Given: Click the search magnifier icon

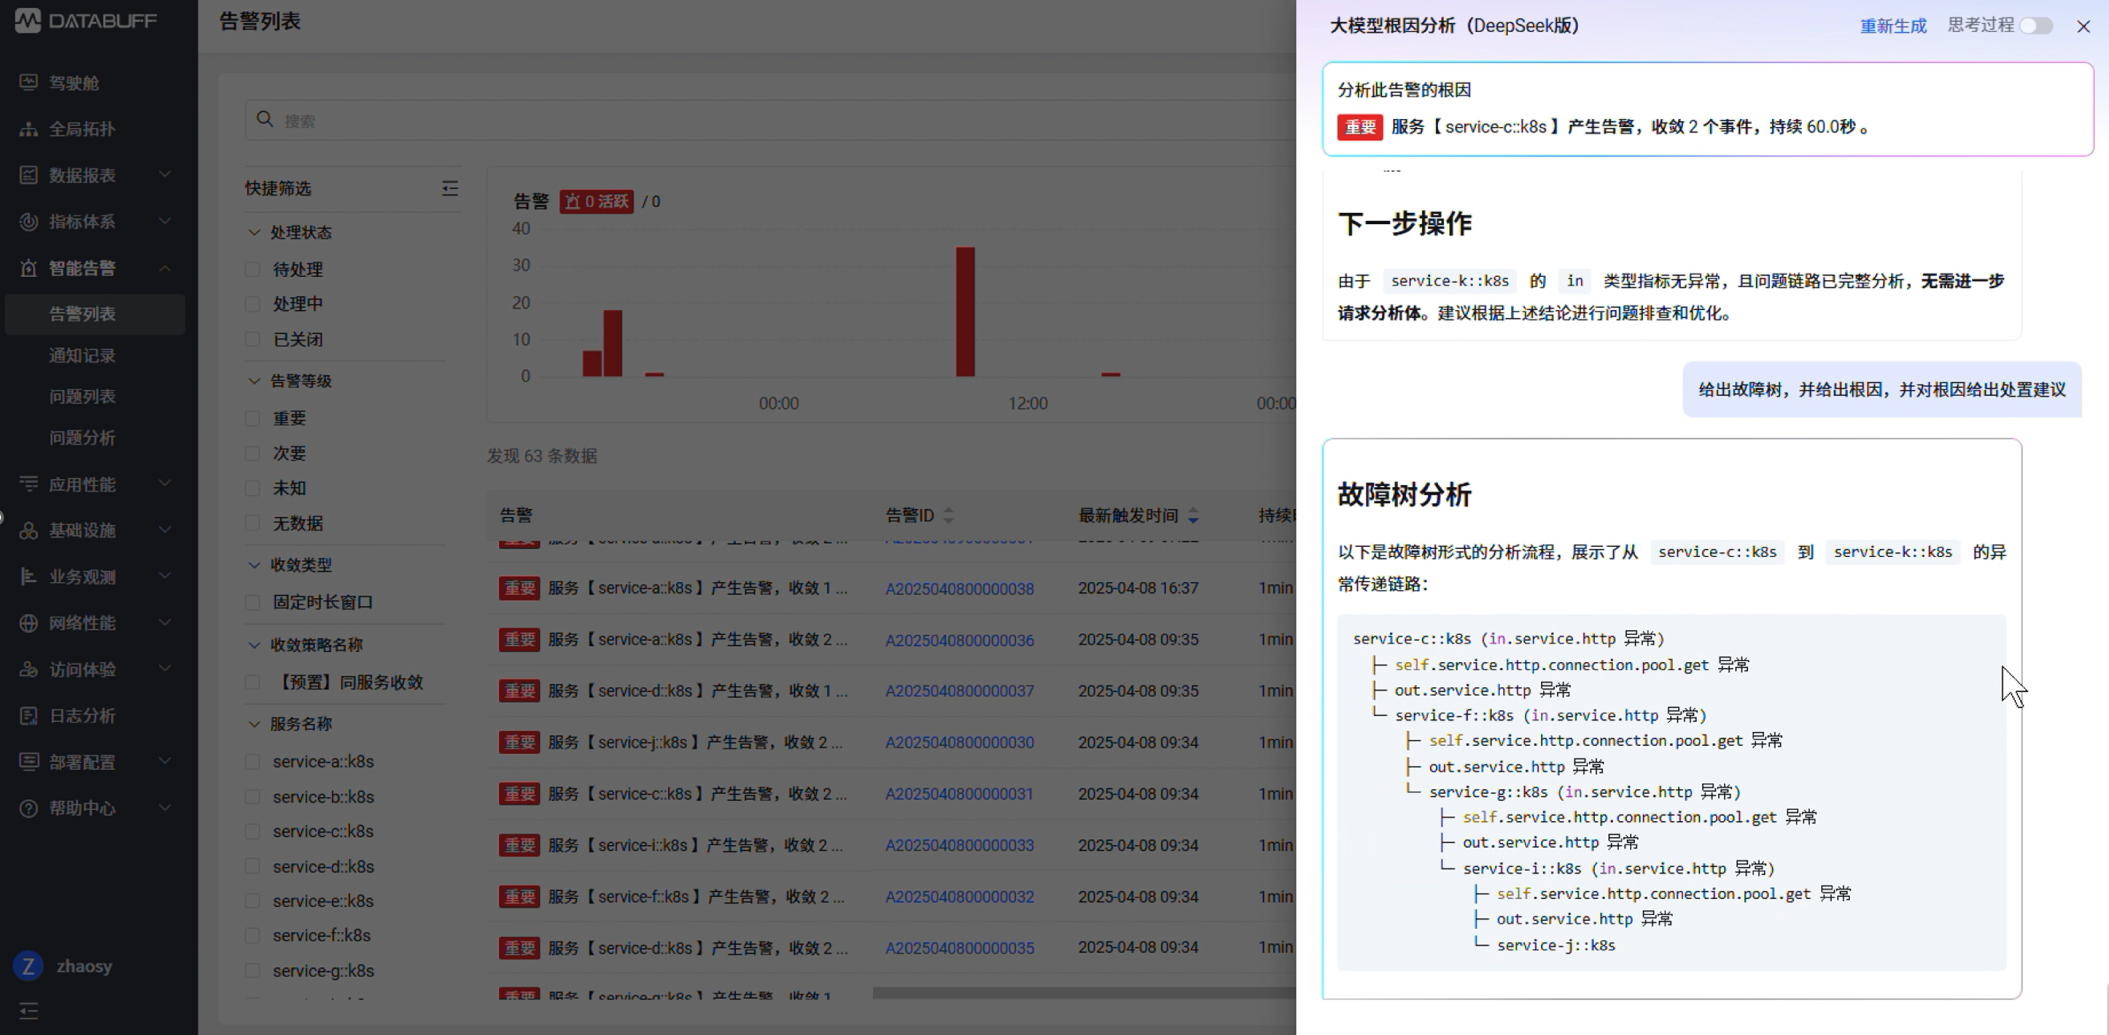Looking at the screenshot, I should 265,119.
